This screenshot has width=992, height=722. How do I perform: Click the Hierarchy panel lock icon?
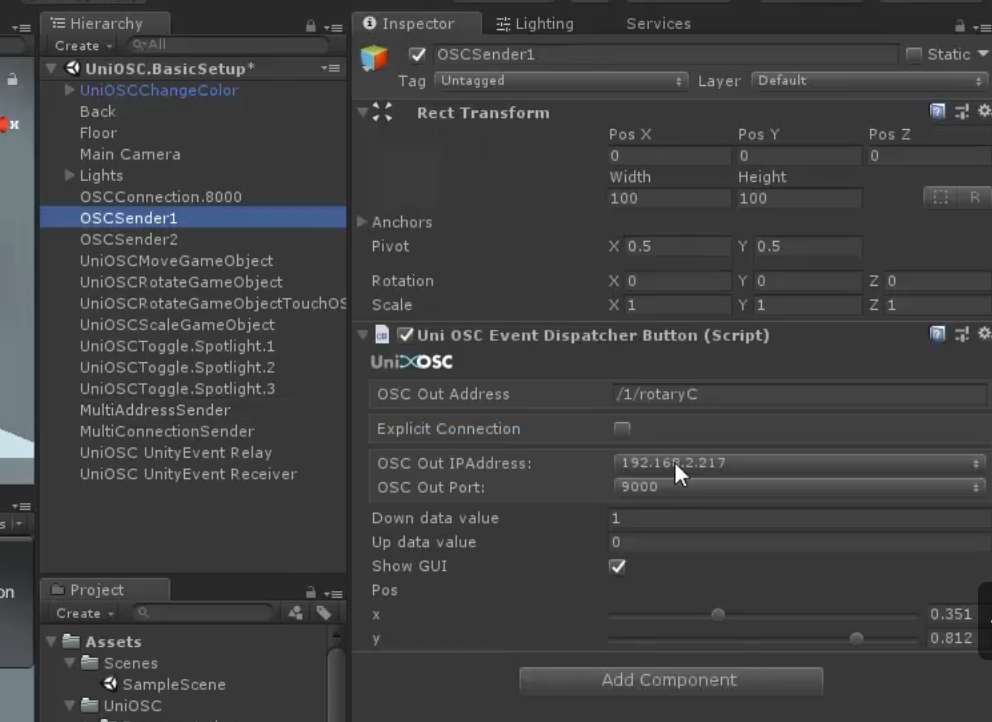[x=311, y=26]
